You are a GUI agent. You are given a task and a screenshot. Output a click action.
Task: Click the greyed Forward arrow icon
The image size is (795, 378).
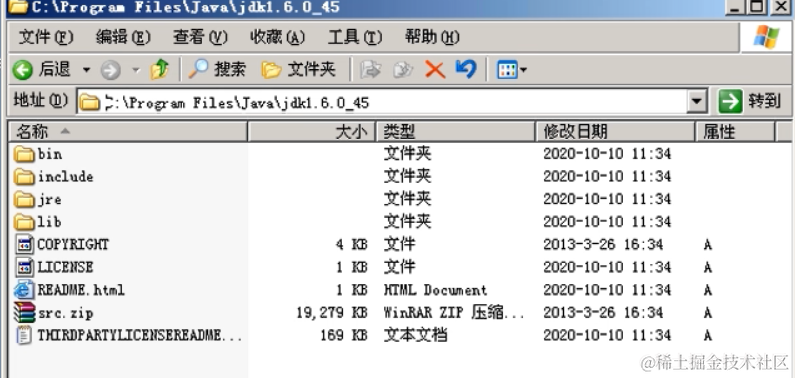[x=110, y=70]
